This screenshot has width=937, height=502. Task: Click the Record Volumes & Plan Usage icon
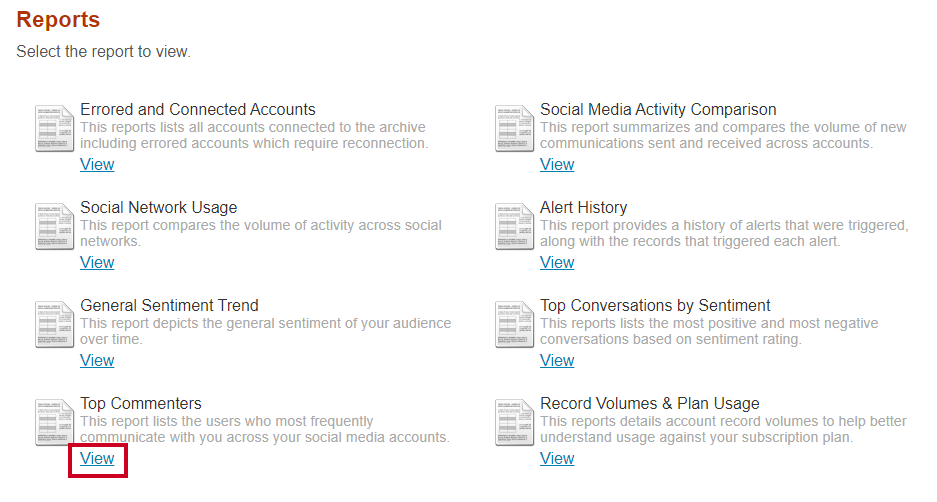[515, 422]
